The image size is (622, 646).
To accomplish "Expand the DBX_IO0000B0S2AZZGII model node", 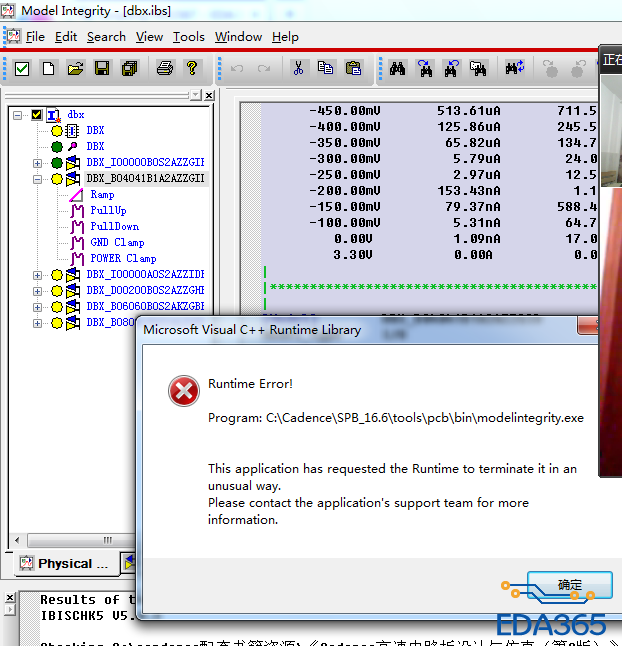I will point(37,163).
